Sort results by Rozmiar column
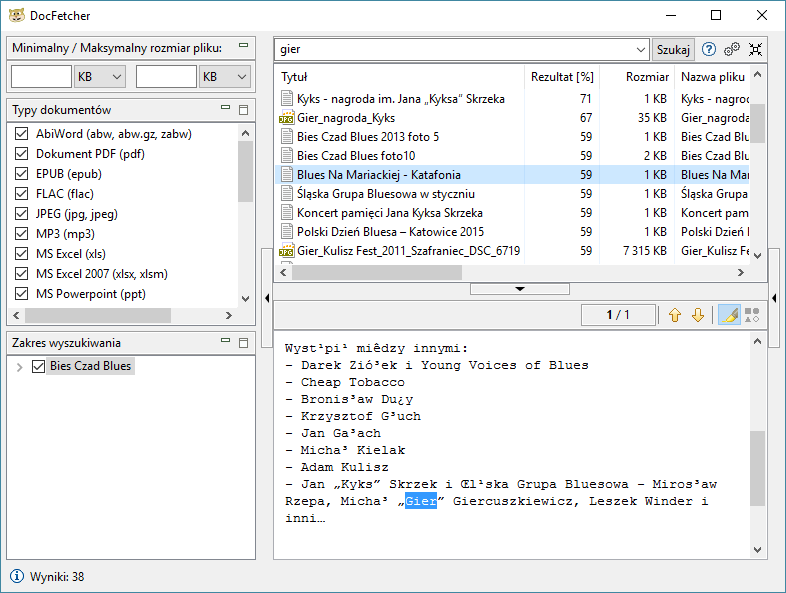This screenshot has width=786, height=593. [x=638, y=77]
